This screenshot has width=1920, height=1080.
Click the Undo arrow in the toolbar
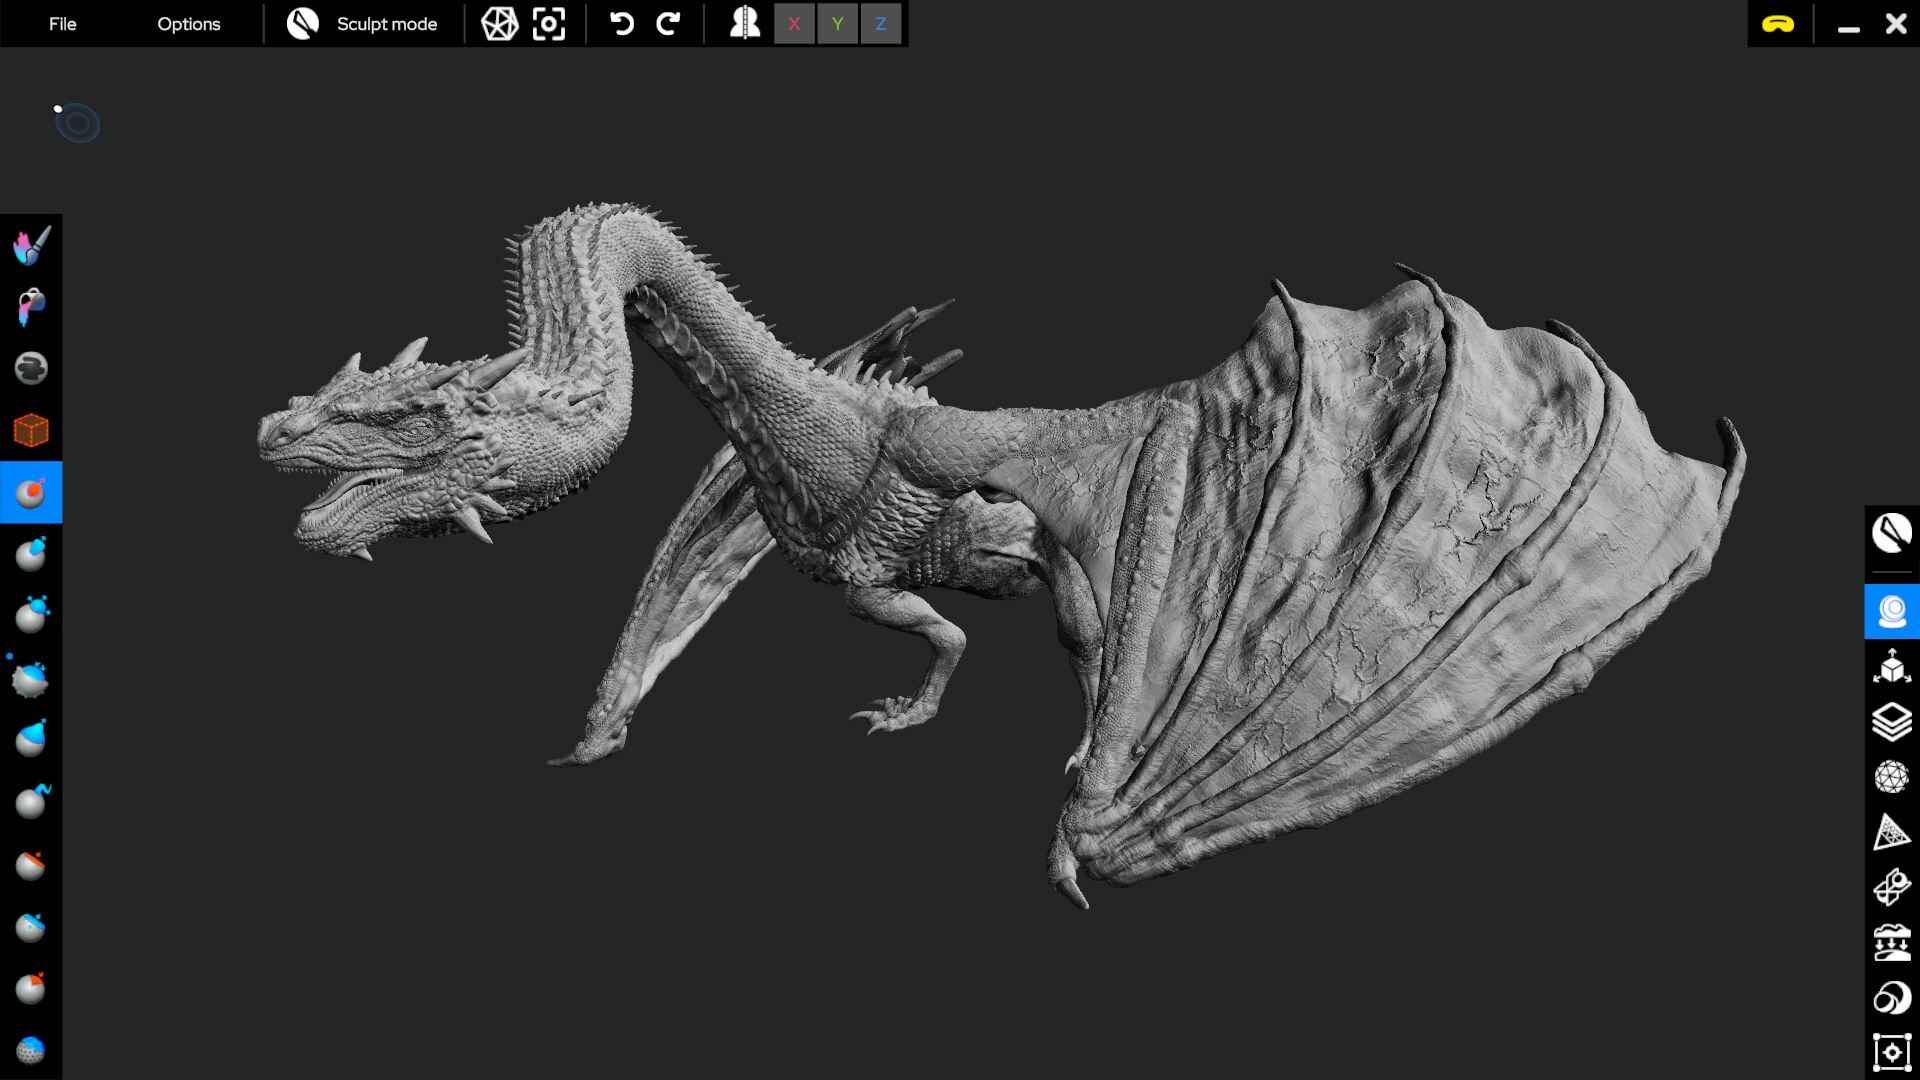pyautogui.click(x=621, y=23)
